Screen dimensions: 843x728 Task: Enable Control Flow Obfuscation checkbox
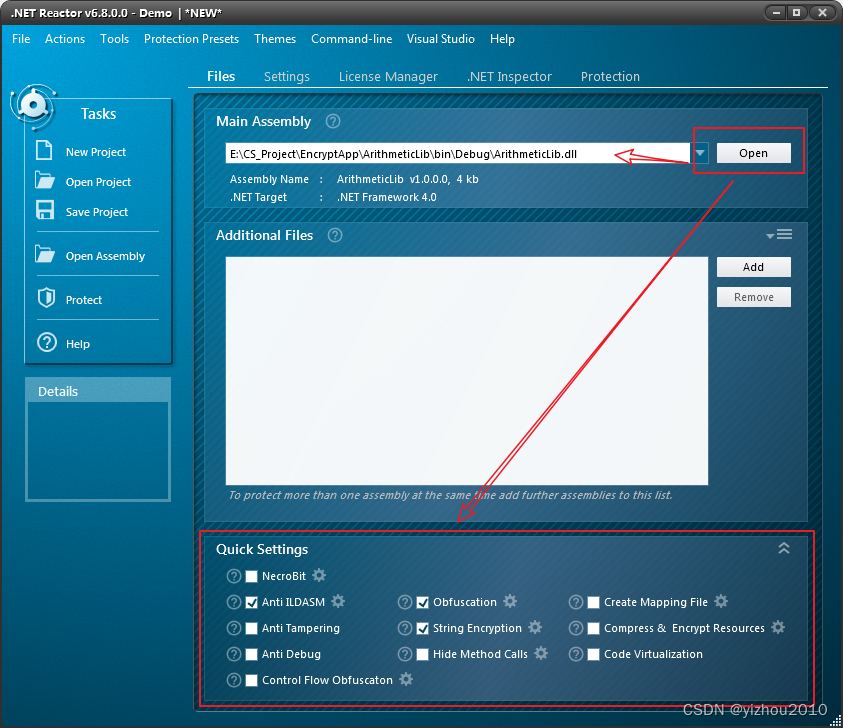click(251, 680)
